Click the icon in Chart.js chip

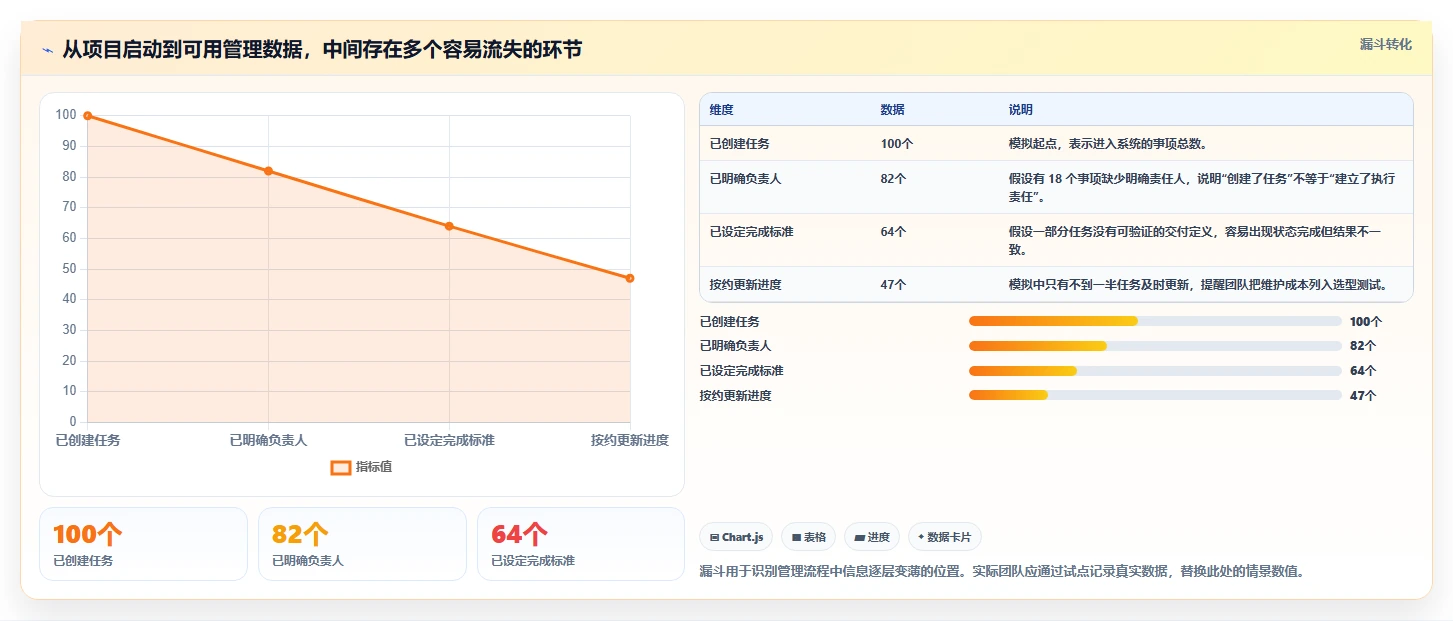click(x=714, y=538)
